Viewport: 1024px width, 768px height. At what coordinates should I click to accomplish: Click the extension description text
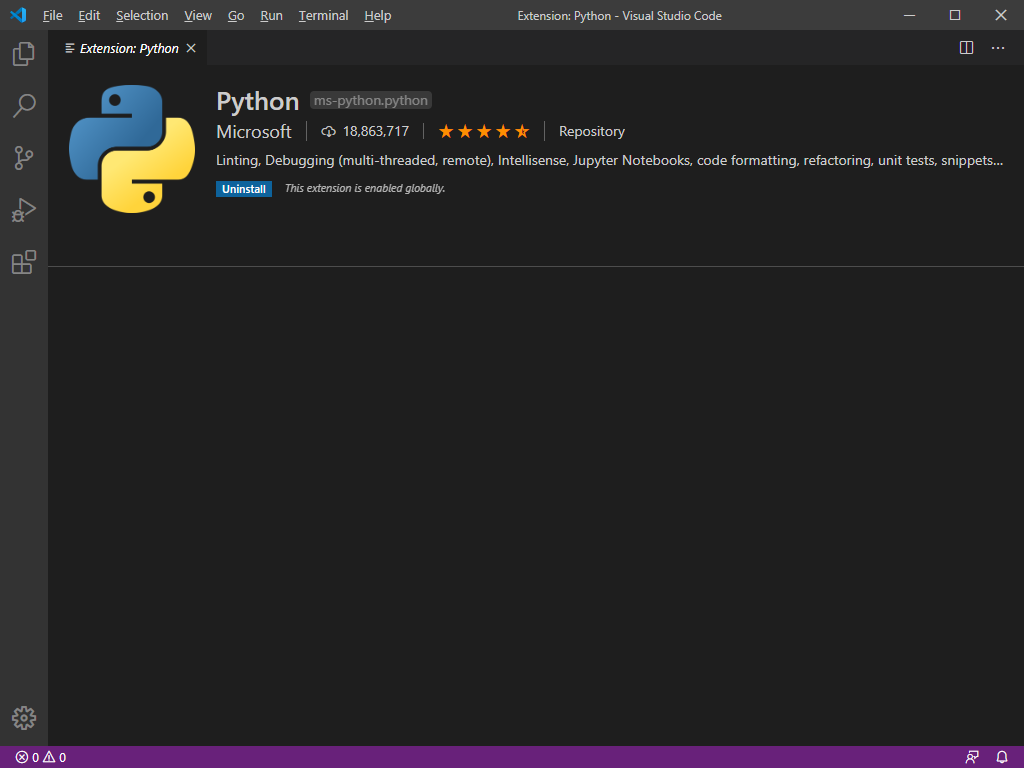coord(609,161)
